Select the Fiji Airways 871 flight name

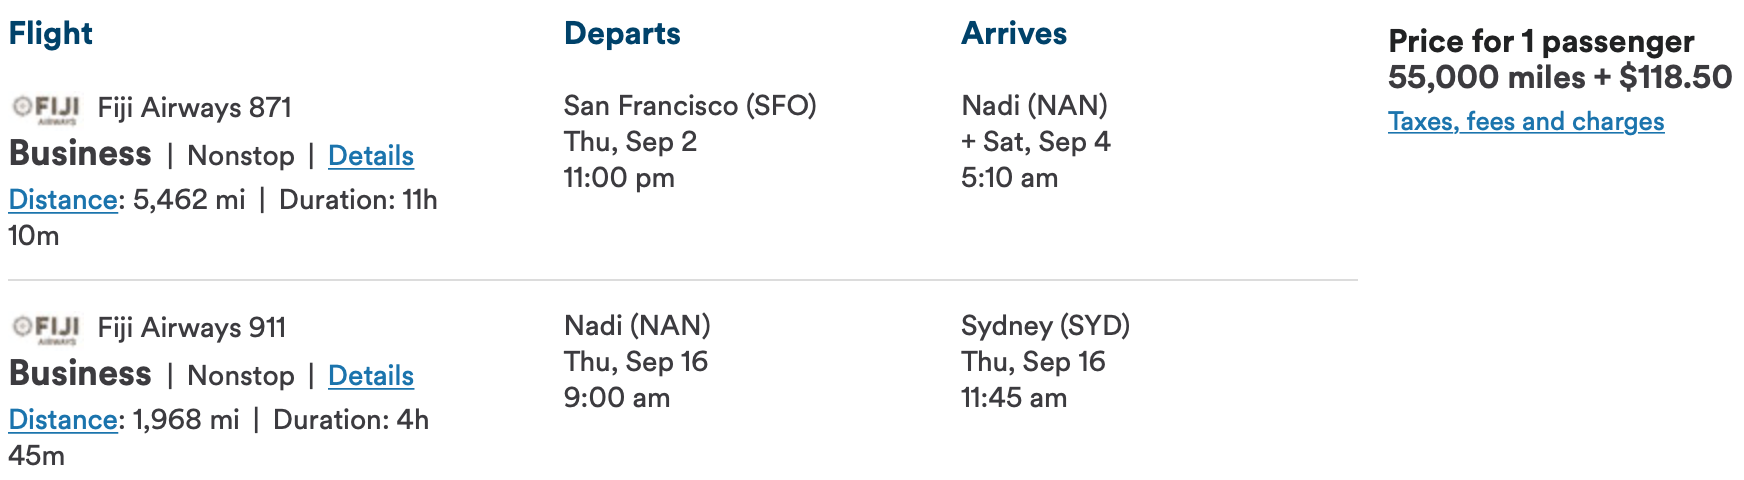(x=195, y=108)
